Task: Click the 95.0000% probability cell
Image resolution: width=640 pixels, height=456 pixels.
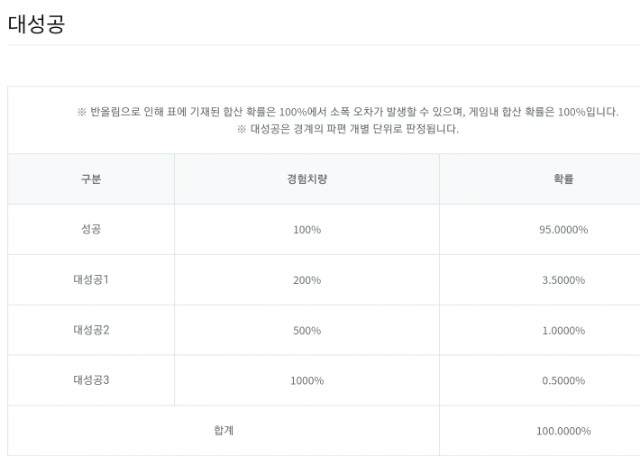Action: click(562, 230)
